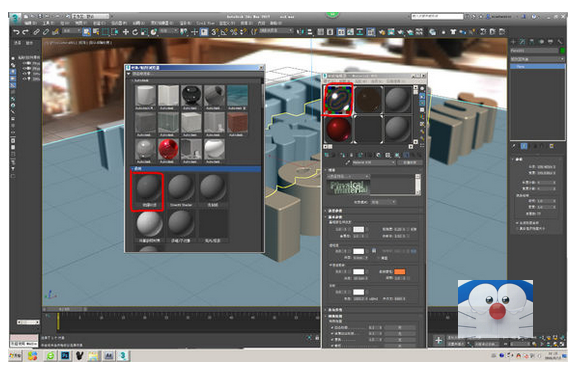Toggle the topmost map checkbox in Material Editor
This screenshot has height=388, width=583.
click(x=332, y=328)
